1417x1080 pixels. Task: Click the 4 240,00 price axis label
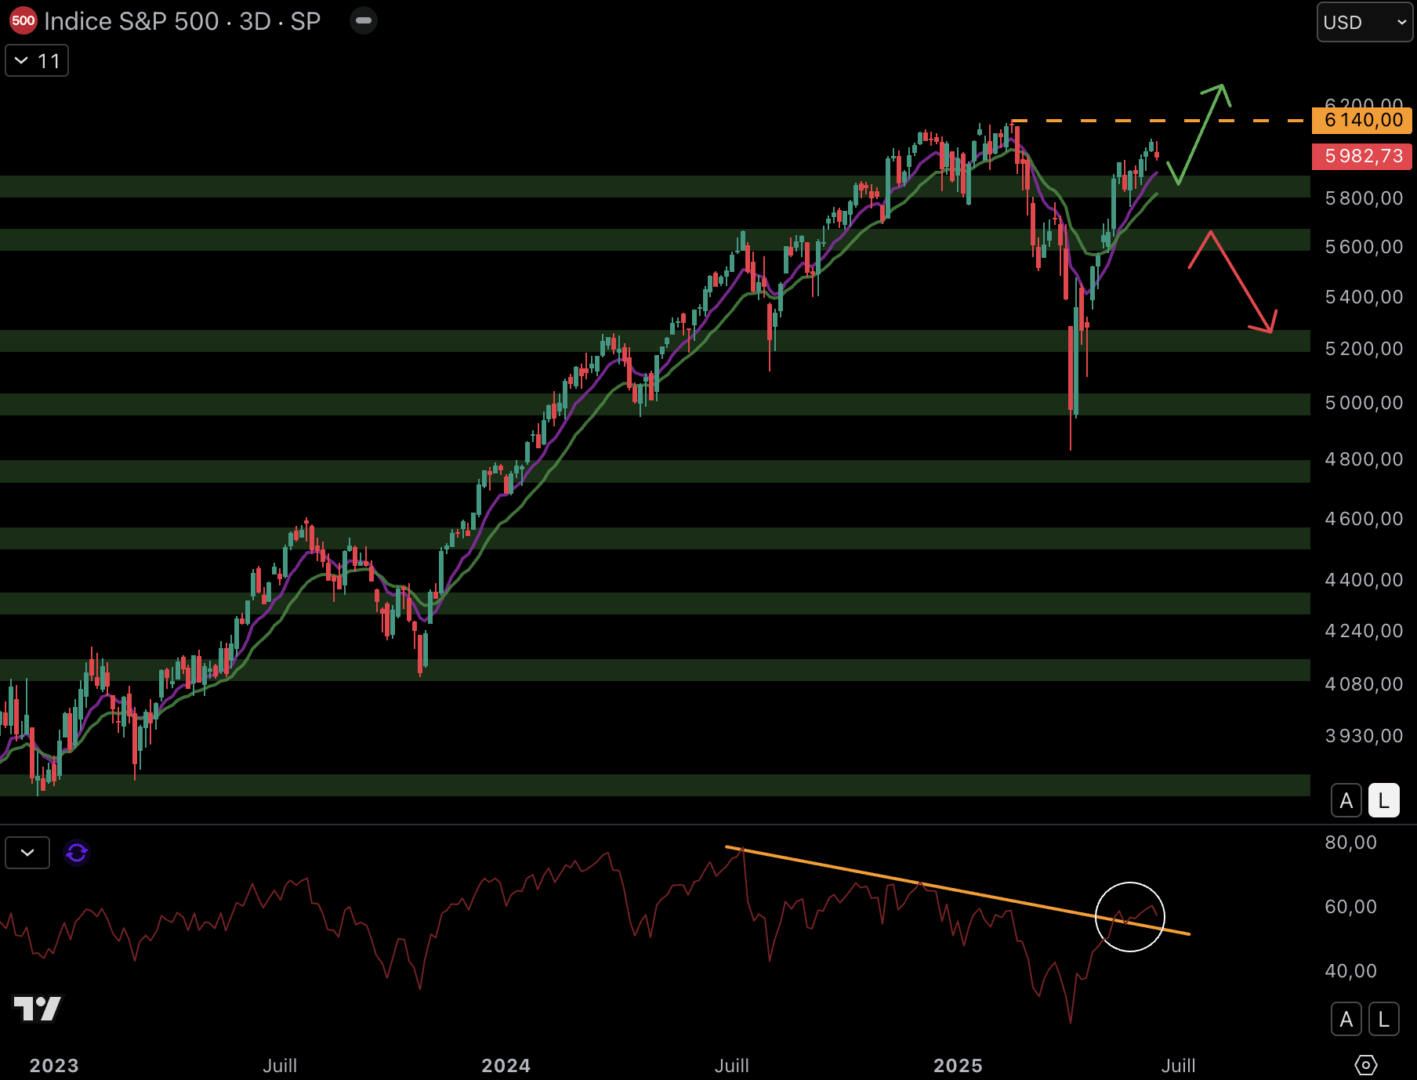[1364, 630]
